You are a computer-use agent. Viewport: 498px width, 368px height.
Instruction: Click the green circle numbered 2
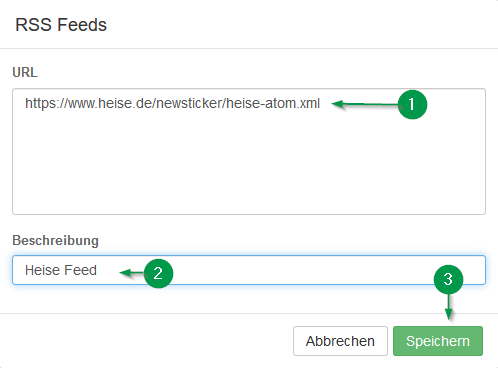coord(158,273)
